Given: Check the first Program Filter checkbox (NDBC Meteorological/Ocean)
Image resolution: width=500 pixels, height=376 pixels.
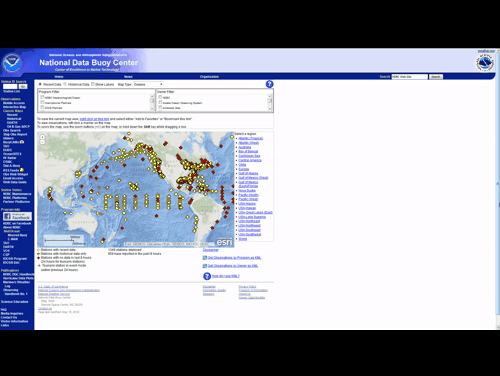Looking at the screenshot, I should (x=42, y=97).
